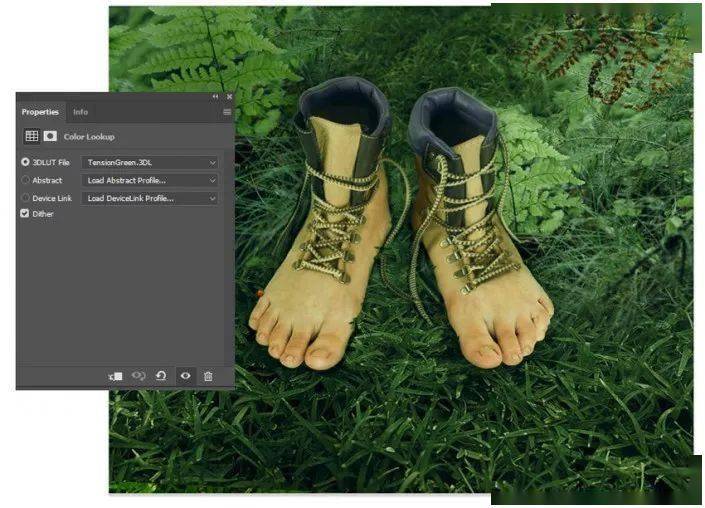This screenshot has width=705, height=508.
Task: Select the Abstract radio button
Action: click(x=25, y=180)
